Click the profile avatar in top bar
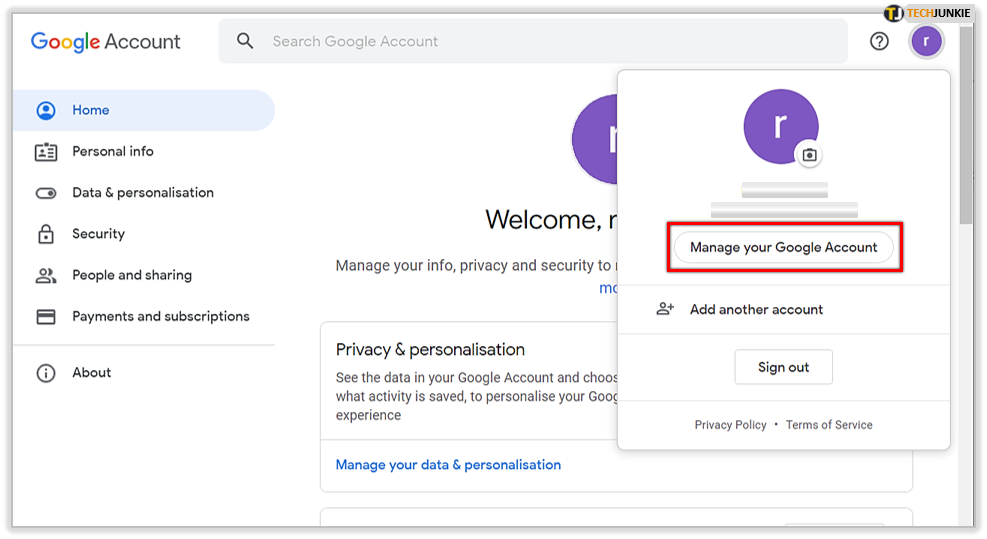 (x=926, y=42)
